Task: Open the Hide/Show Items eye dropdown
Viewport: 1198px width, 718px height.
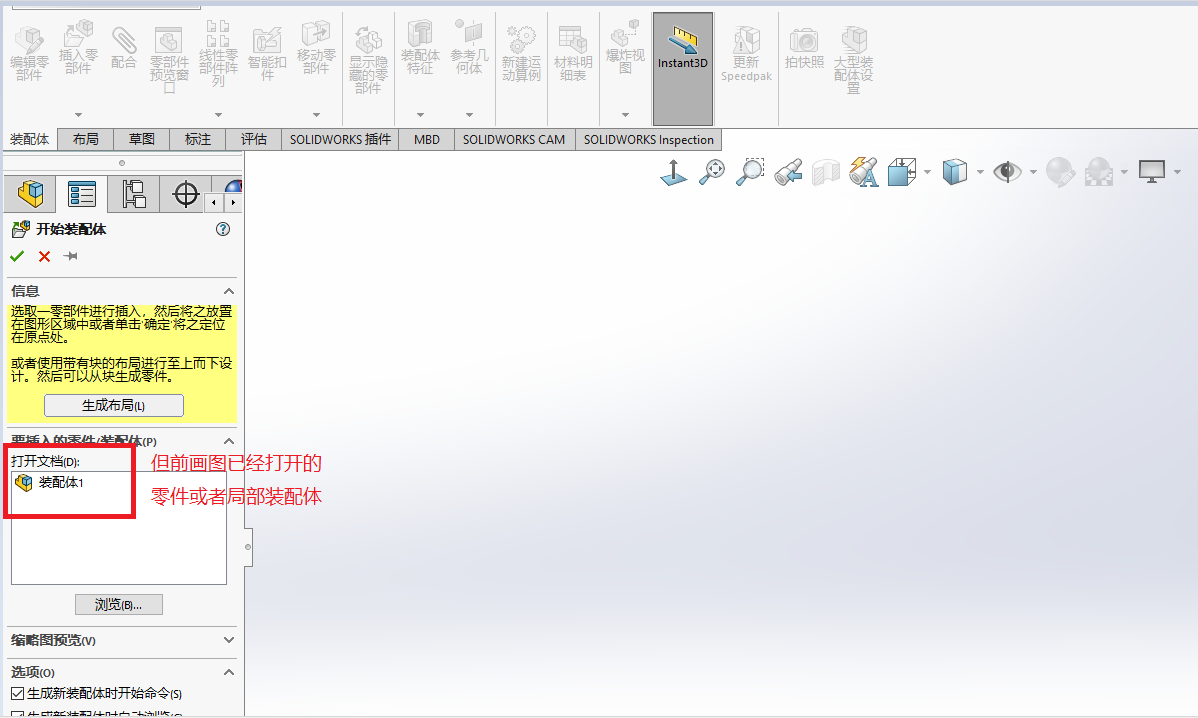Action: 1033,172
